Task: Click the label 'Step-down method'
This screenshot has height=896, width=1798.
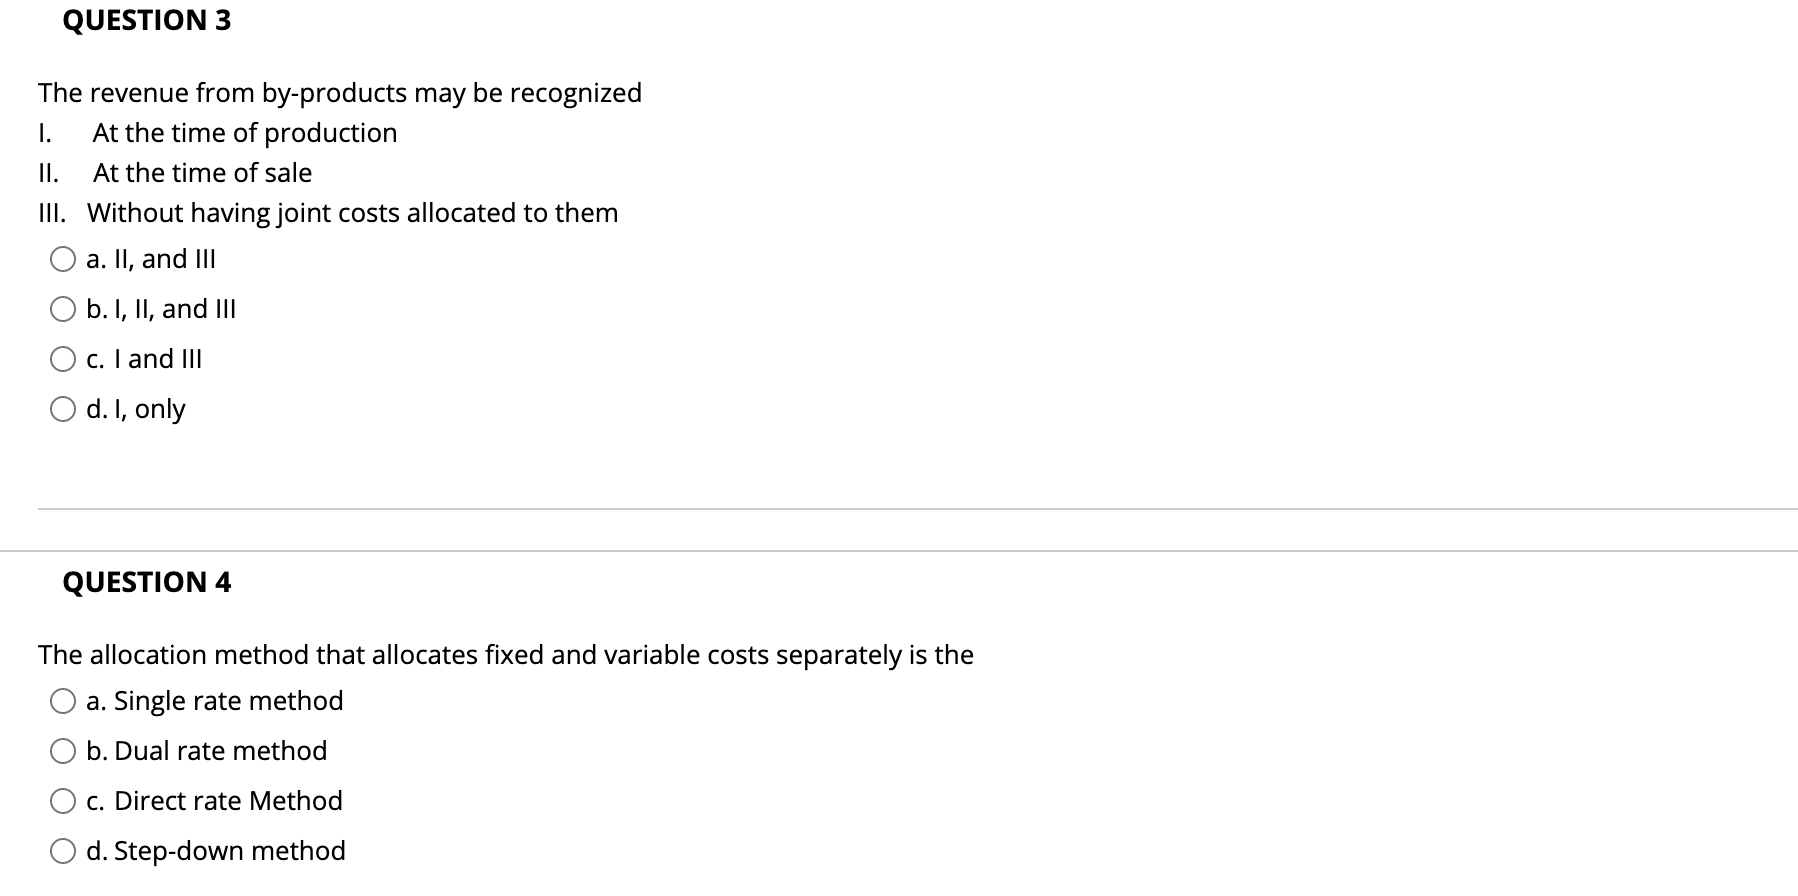Action: pos(215,851)
